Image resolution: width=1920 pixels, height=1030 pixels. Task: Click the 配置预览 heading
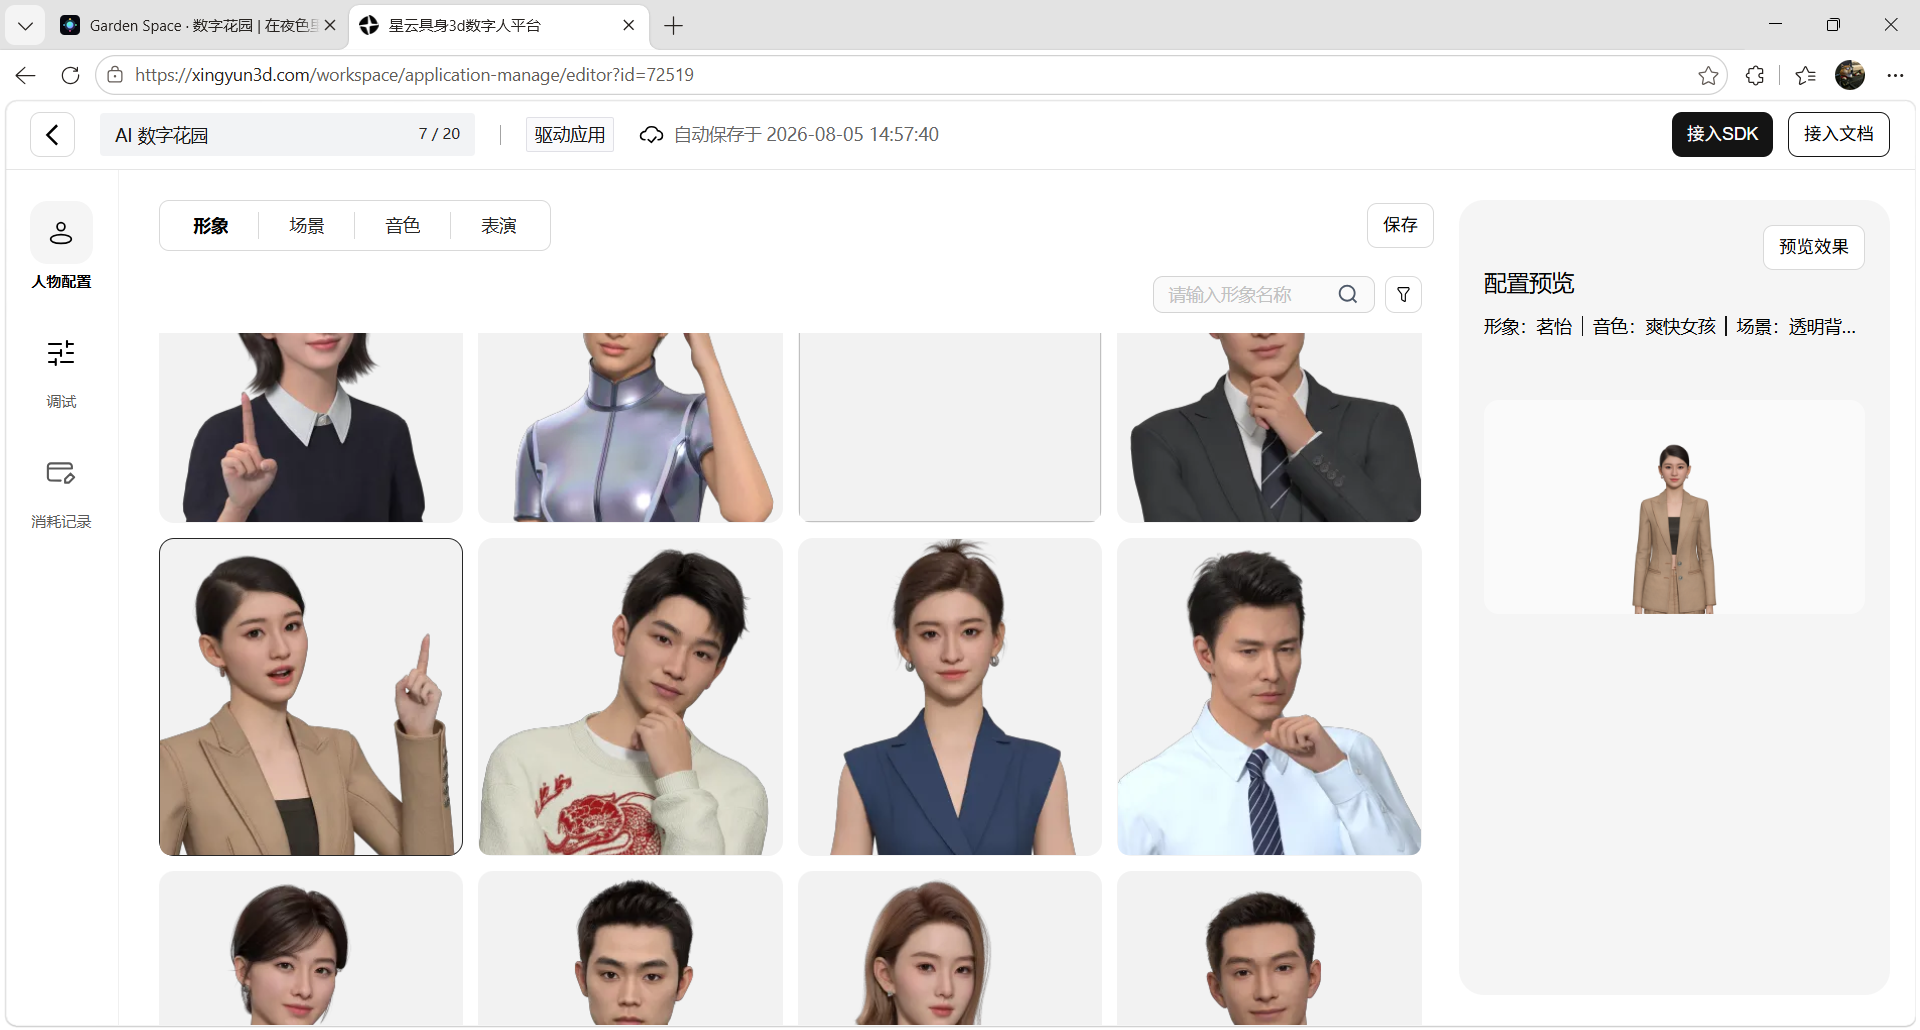(1529, 284)
